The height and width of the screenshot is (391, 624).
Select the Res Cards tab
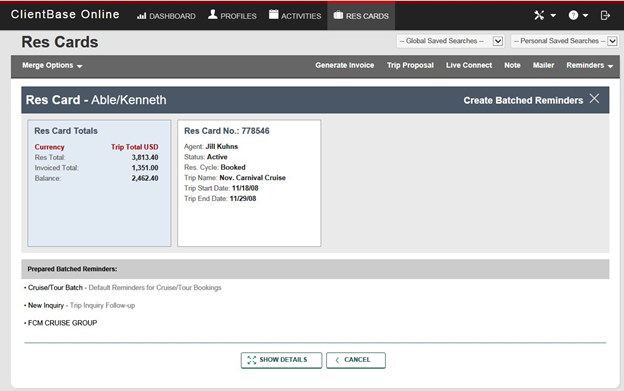361,16
